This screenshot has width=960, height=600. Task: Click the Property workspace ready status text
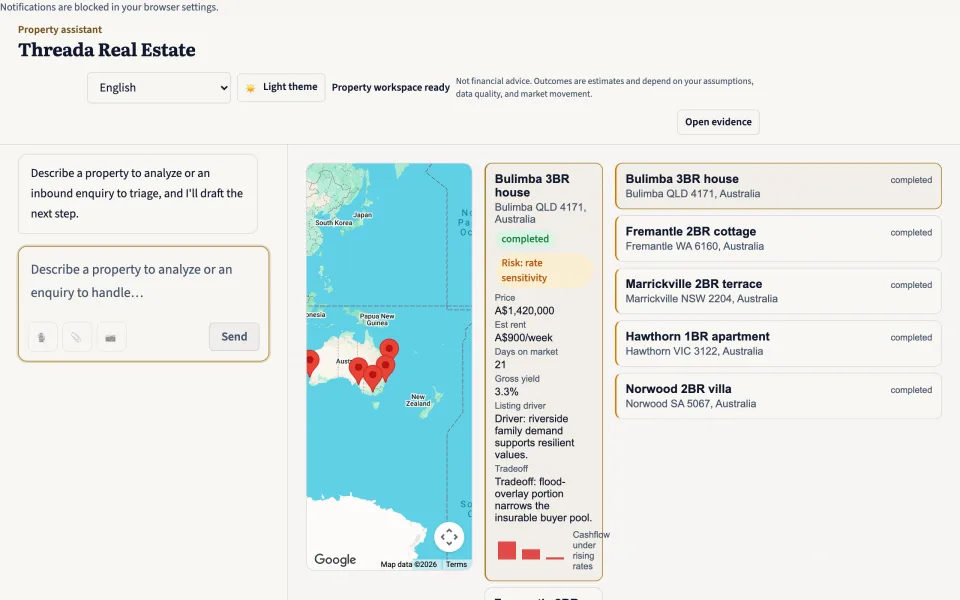pos(391,88)
